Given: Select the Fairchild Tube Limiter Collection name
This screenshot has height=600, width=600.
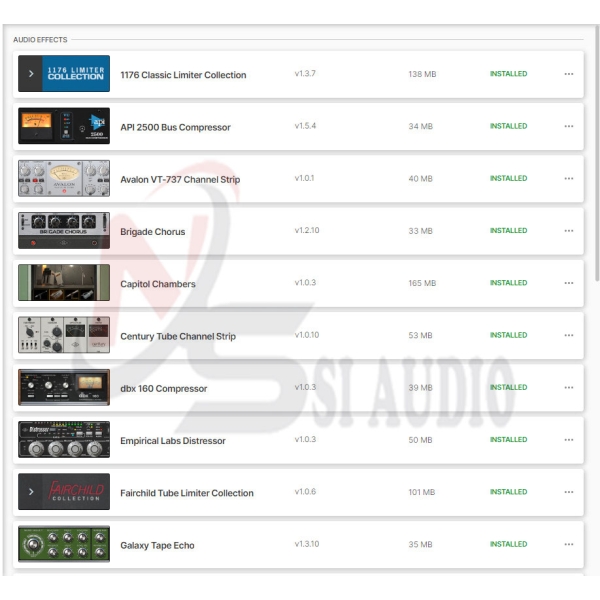Looking at the screenshot, I should 187,493.
